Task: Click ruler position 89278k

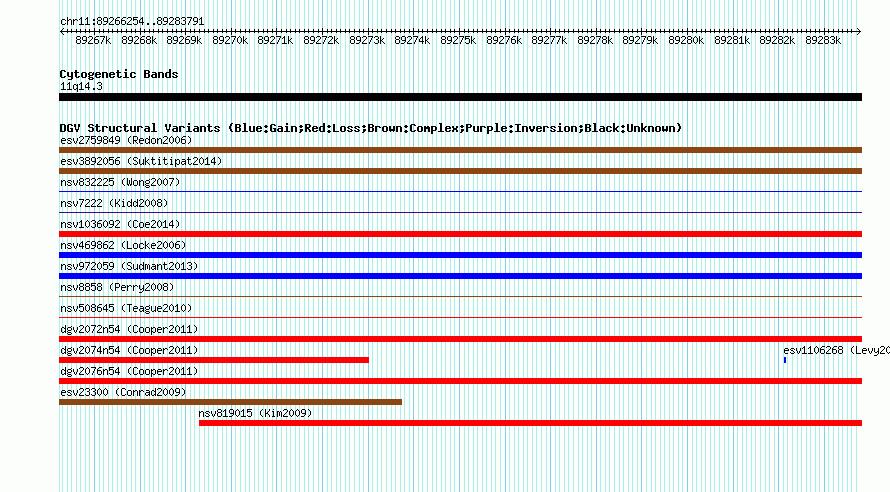Action: point(595,40)
